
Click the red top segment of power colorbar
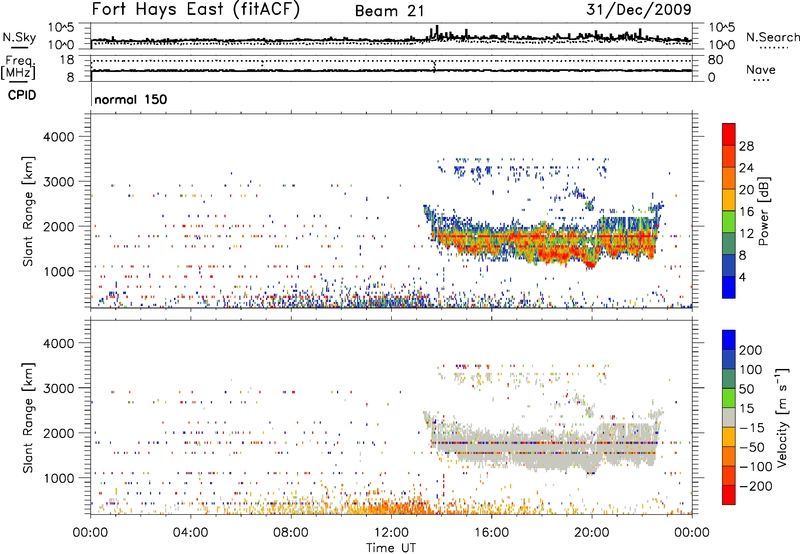coord(729,135)
